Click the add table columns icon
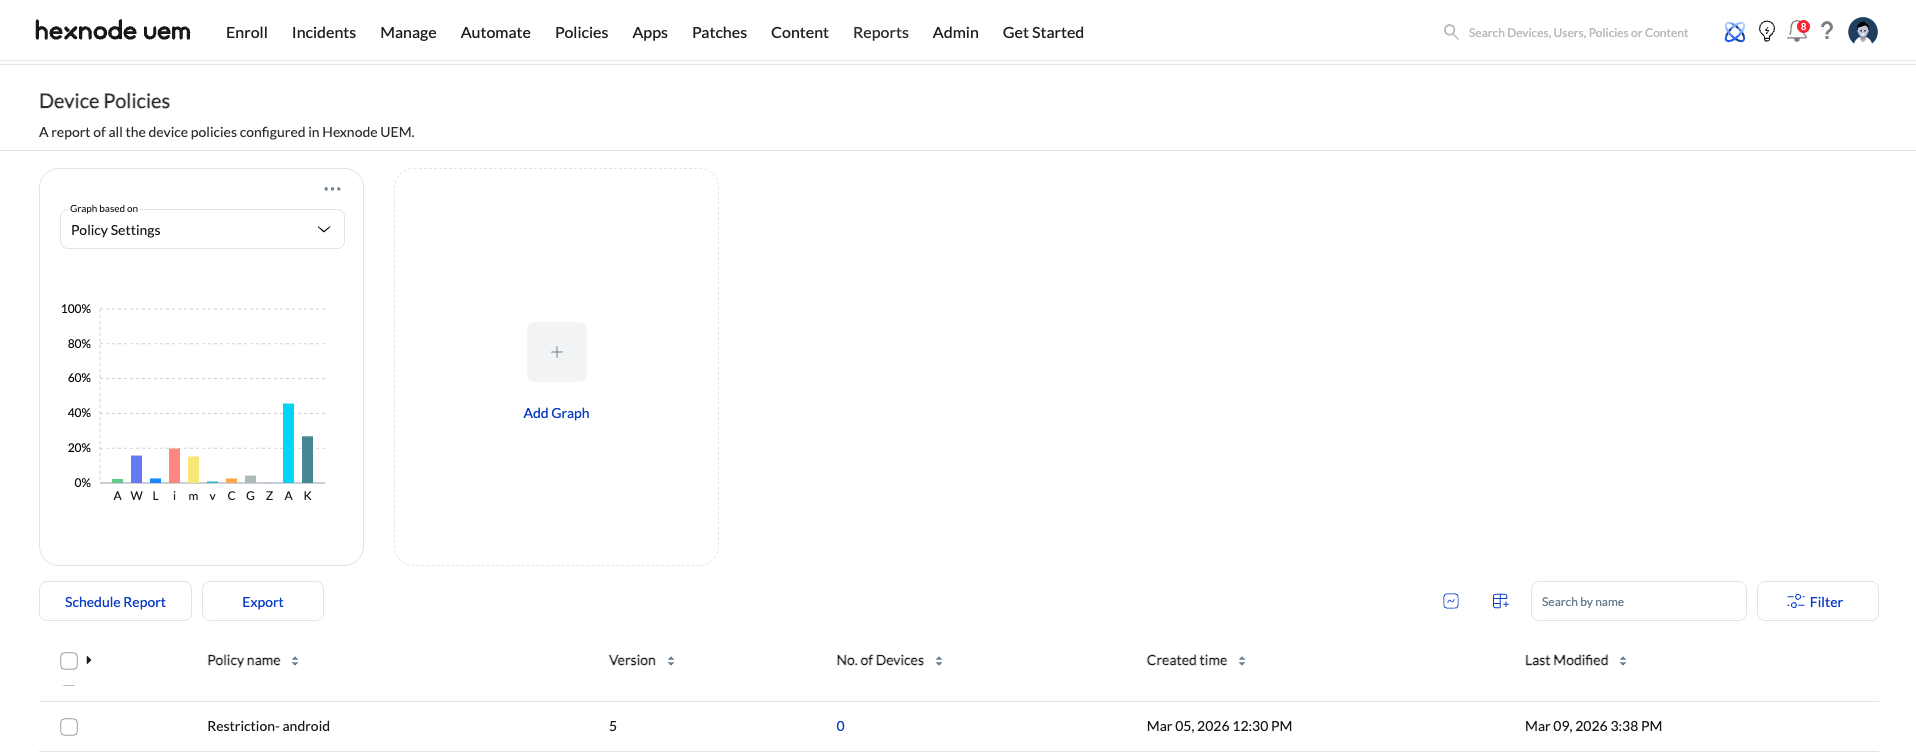The width and height of the screenshot is (1916, 752). [1500, 601]
